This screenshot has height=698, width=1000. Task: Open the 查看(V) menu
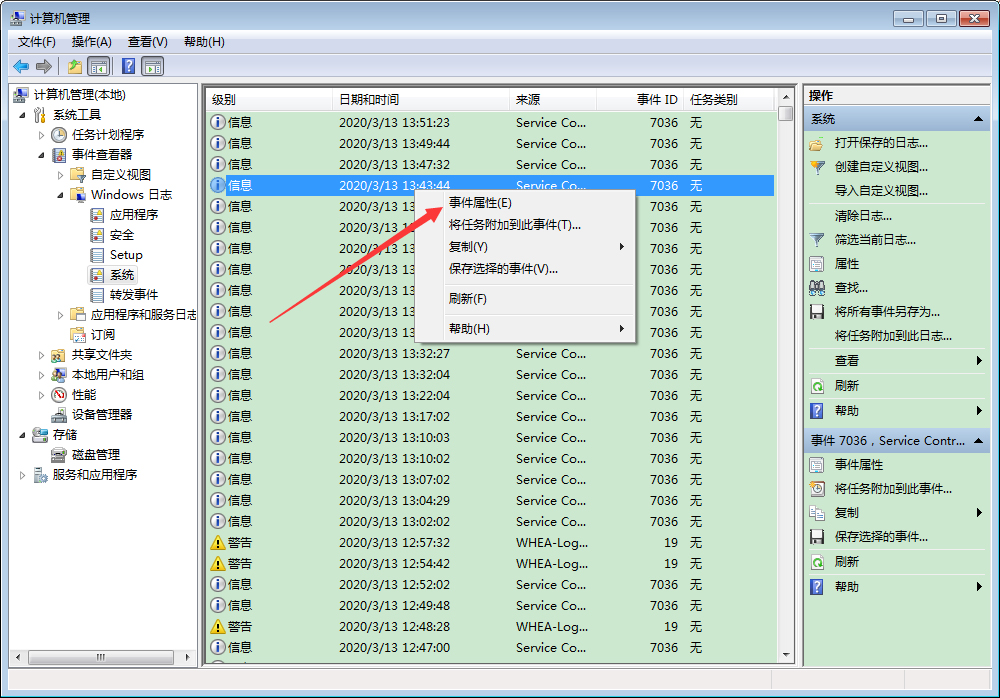[145, 41]
